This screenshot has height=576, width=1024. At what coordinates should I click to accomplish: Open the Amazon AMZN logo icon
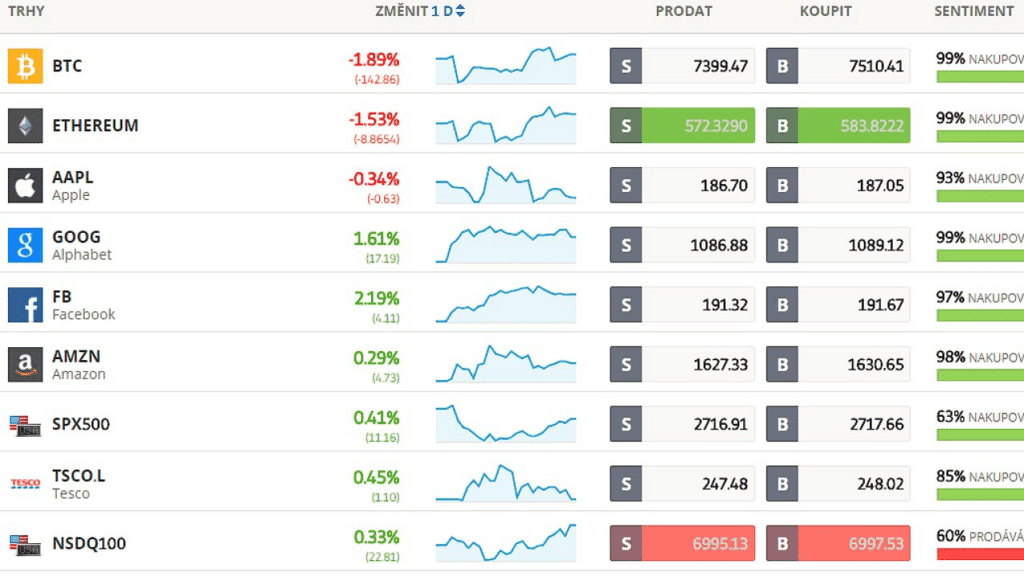click(x=25, y=365)
